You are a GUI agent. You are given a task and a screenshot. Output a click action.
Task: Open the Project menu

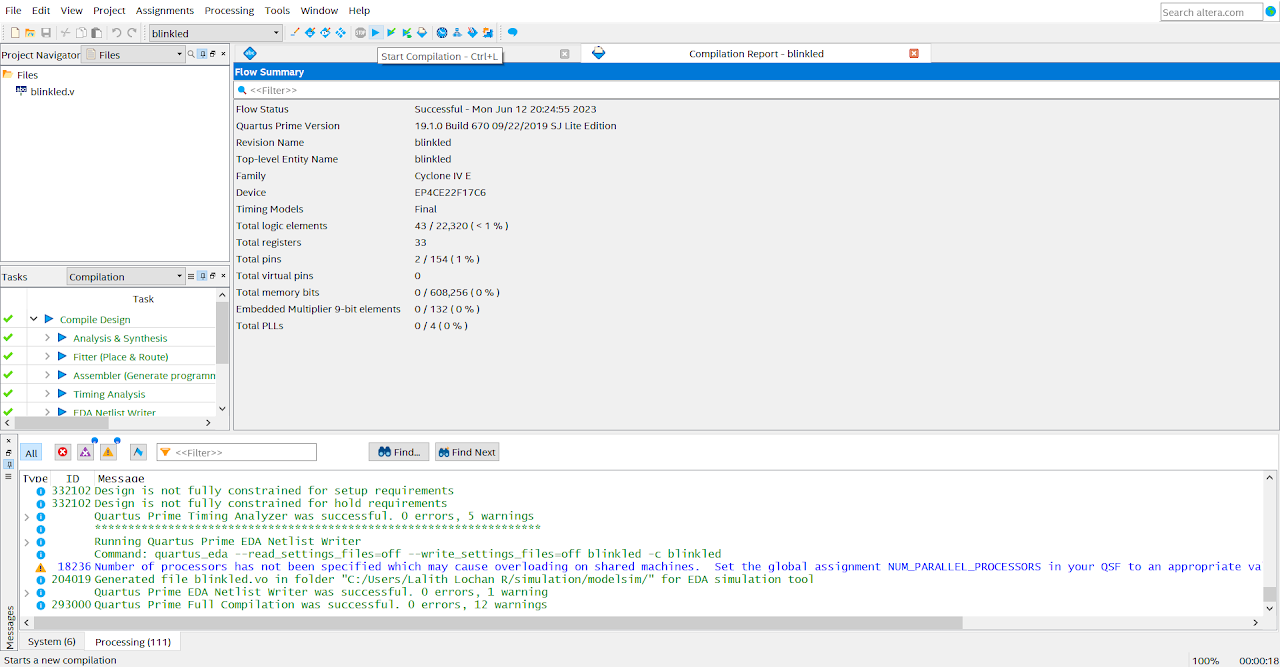109,10
